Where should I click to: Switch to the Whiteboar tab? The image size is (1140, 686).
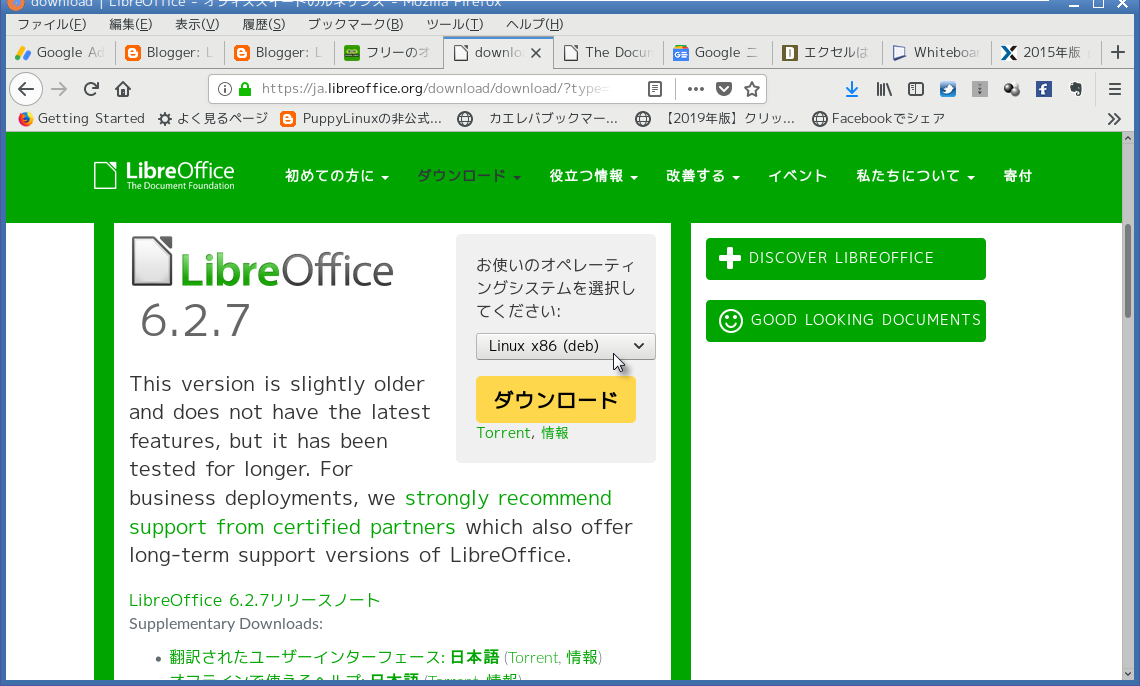[936, 52]
